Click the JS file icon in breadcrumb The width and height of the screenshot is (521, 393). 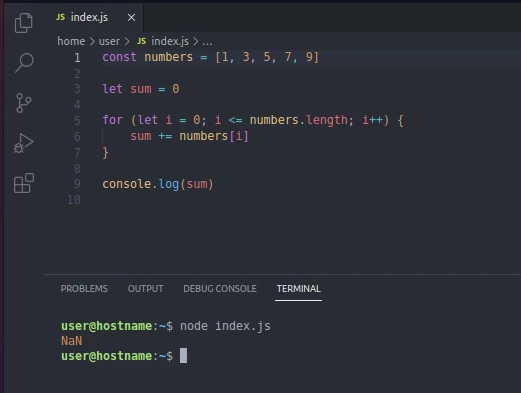pos(141,41)
